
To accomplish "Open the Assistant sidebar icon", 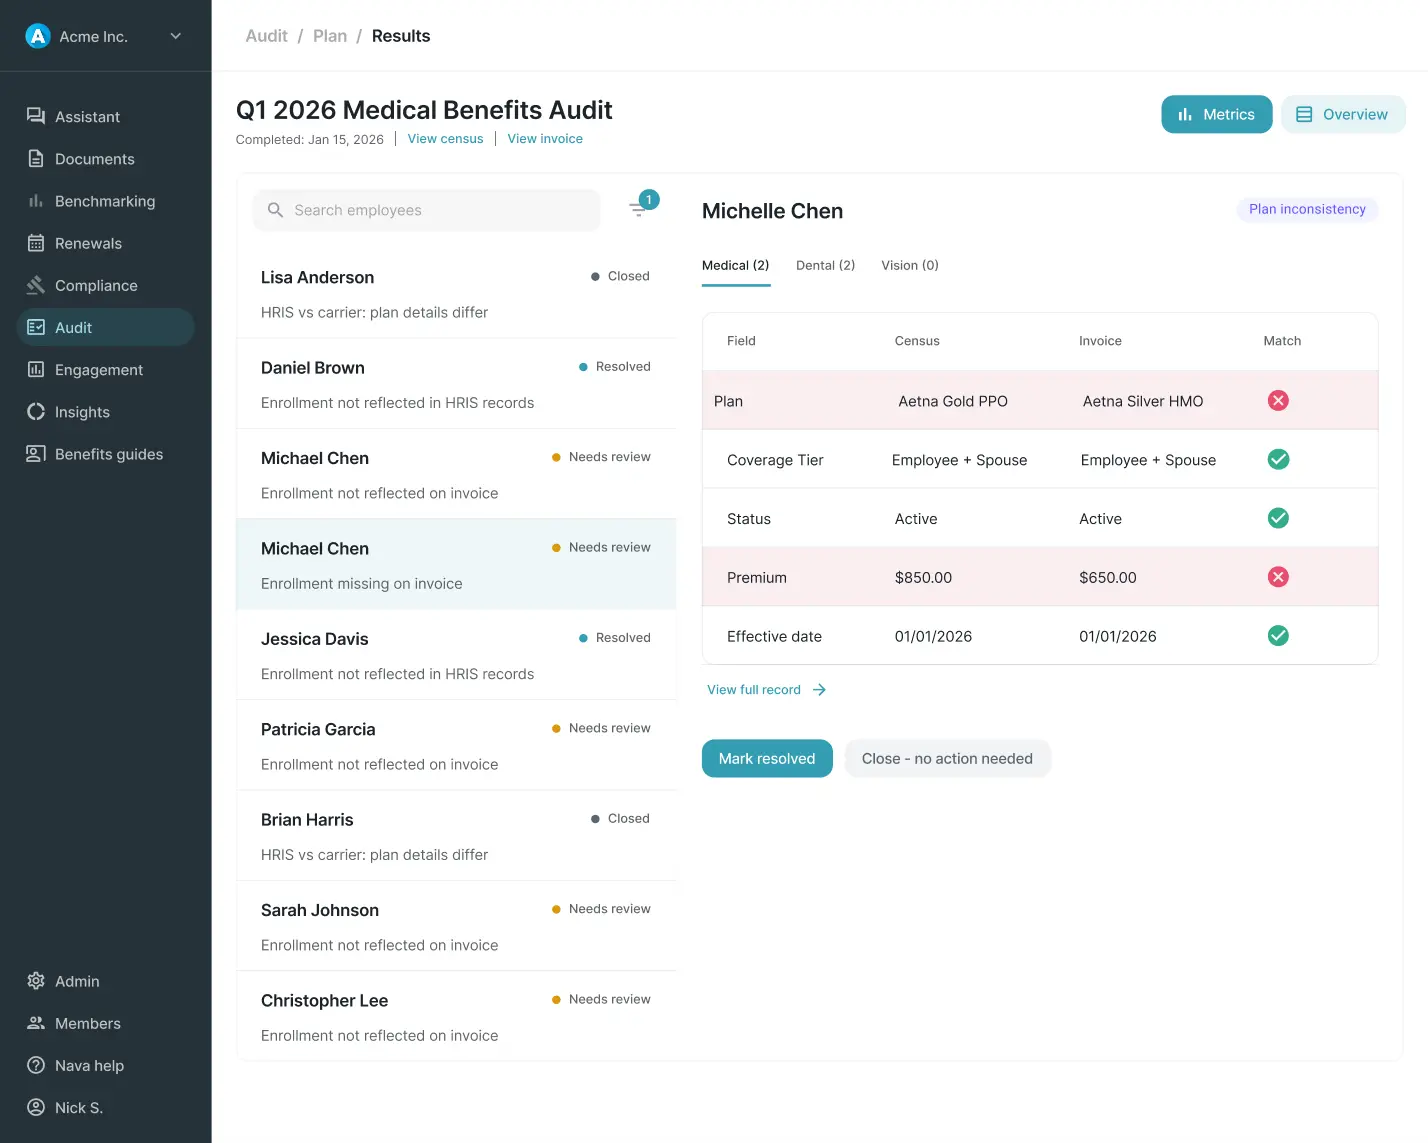I will tap(36, 116).
